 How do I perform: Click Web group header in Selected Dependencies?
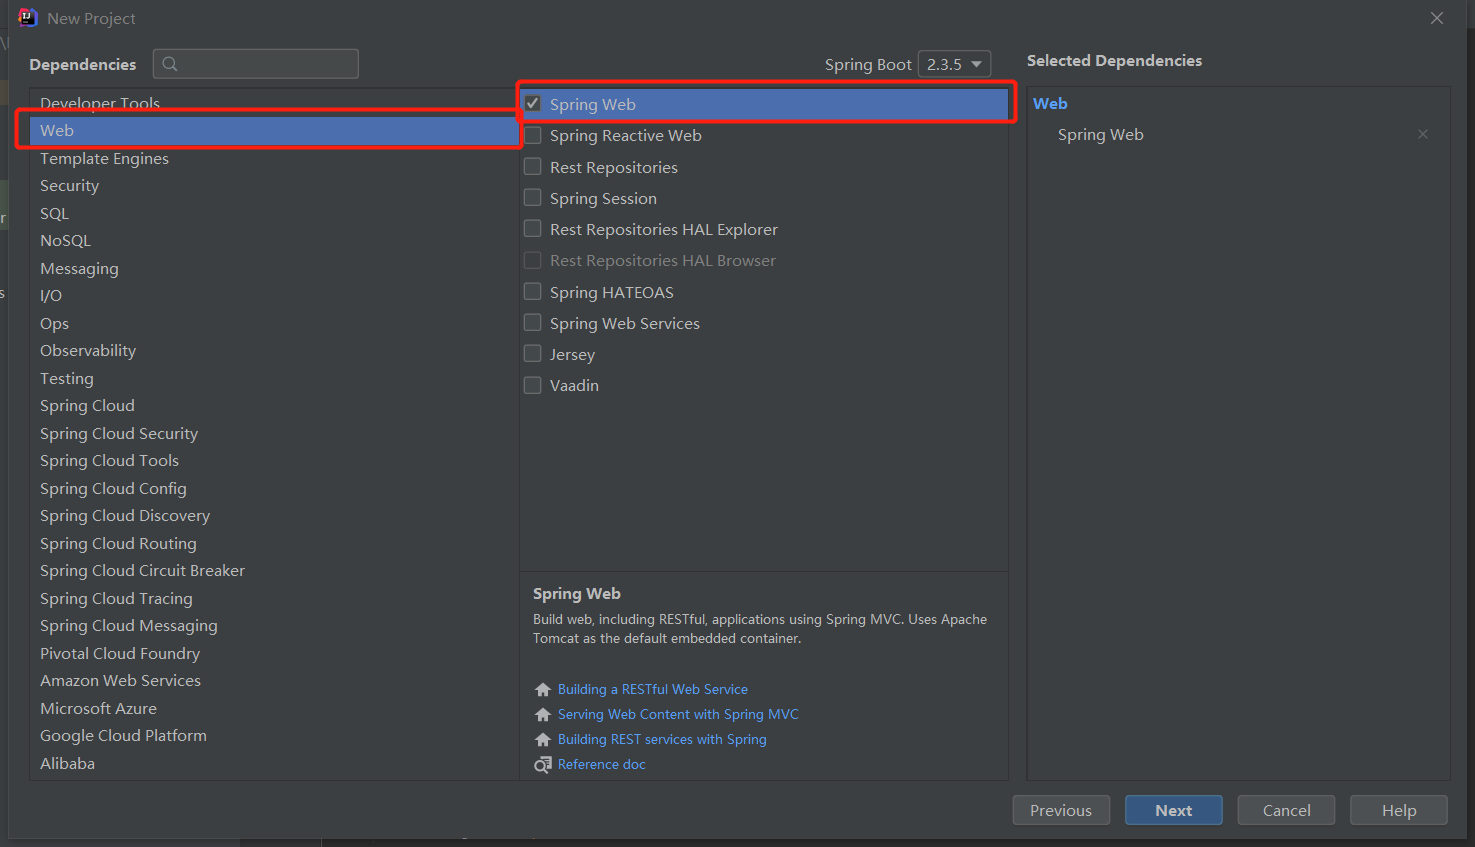pyautogui.click(x=1050, y=103)
